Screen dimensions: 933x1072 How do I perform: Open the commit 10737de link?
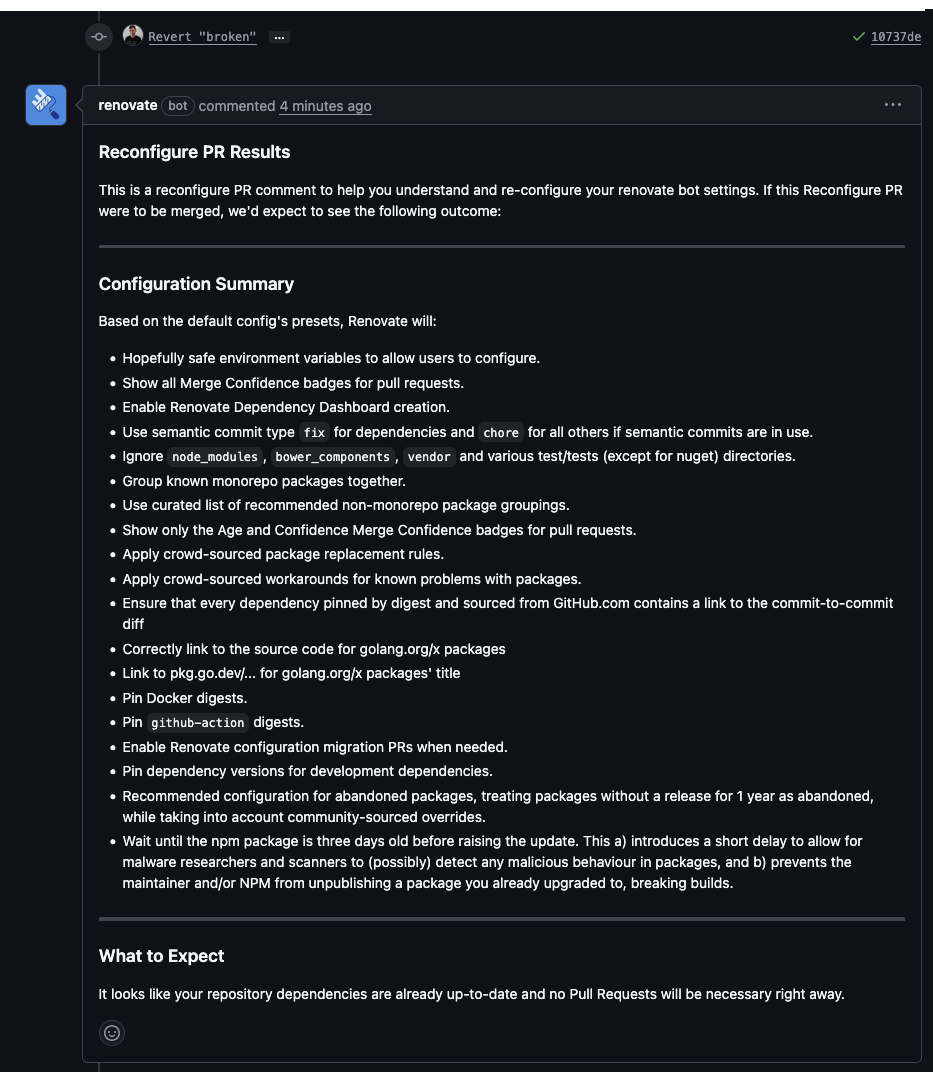point(896,36)
